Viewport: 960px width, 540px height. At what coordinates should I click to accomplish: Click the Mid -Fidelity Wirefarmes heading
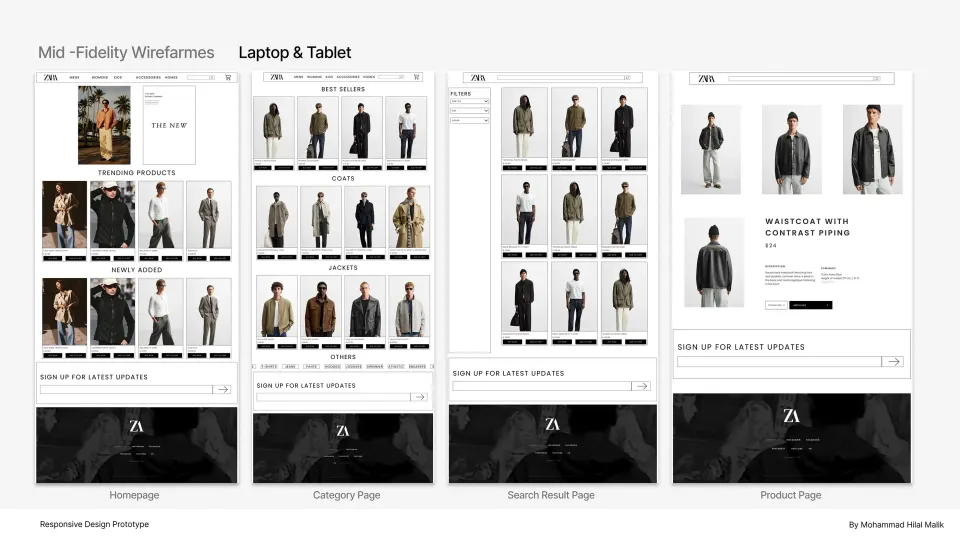coord(126,53)
